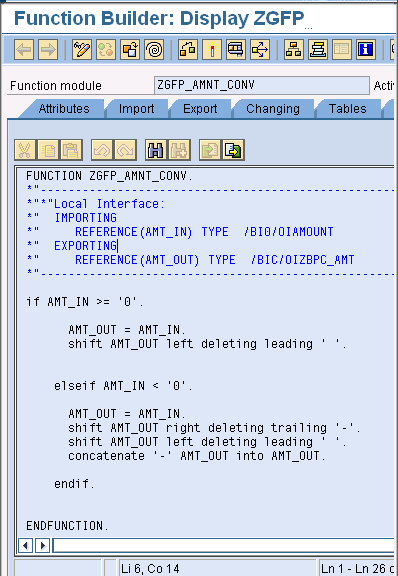This screenshot has width=398, height=576.
Task: Click the line "if AMT_IN >= '0'."
Action: pyautogui.click(x=85, y=302)
